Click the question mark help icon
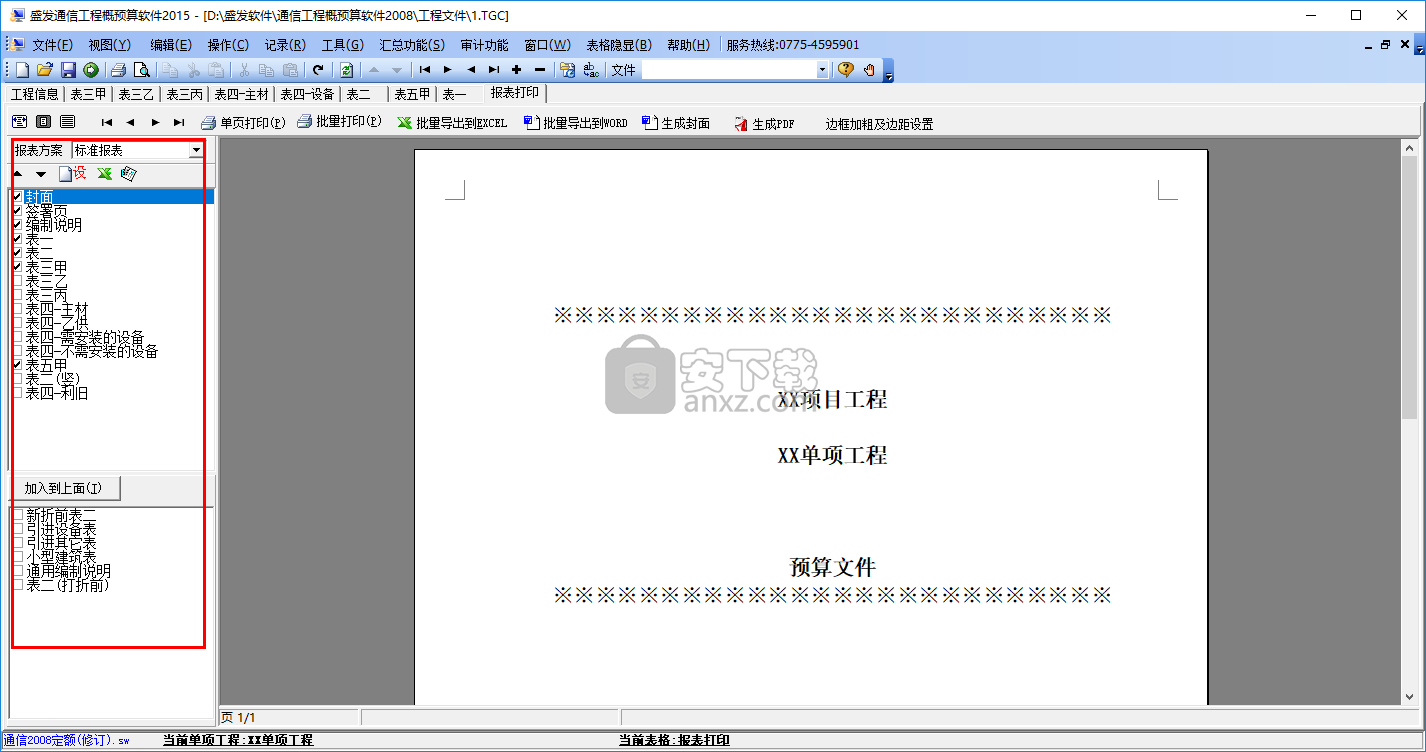 [x=846, y=70]
